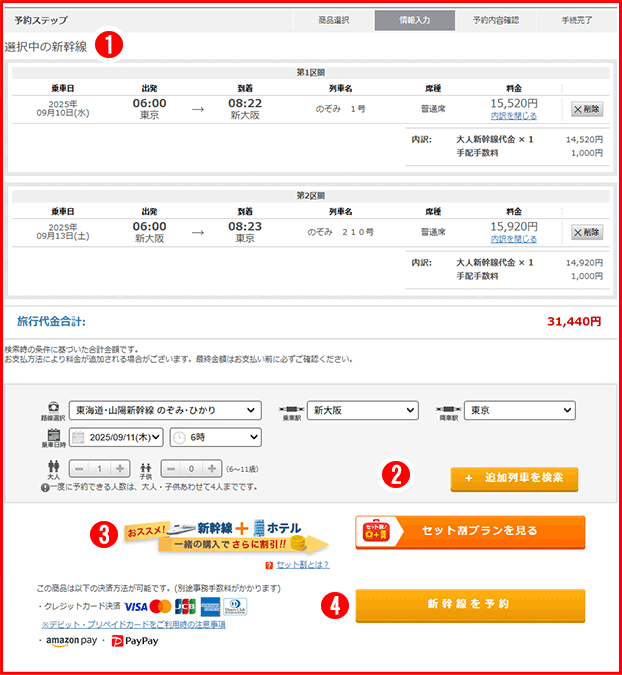
Task: Click the Diners Club logo
Action: click(x=235, y=607)
